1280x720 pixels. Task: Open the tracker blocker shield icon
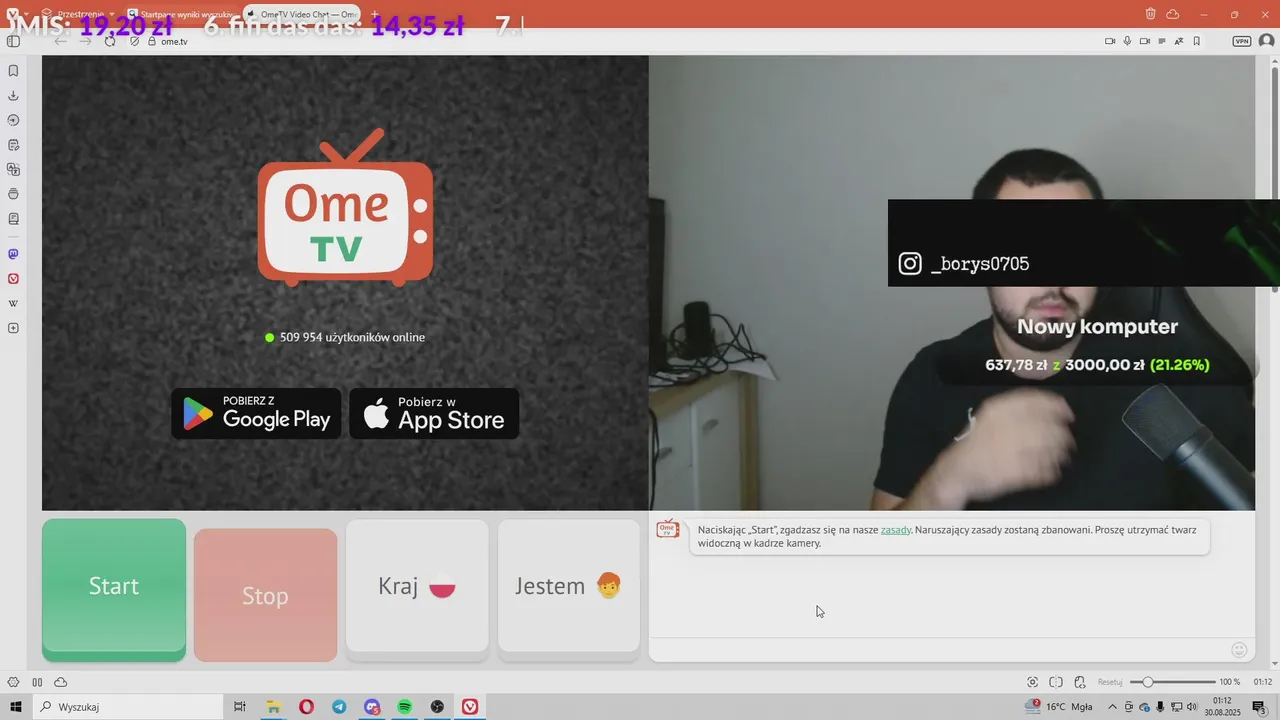[135, 41]
